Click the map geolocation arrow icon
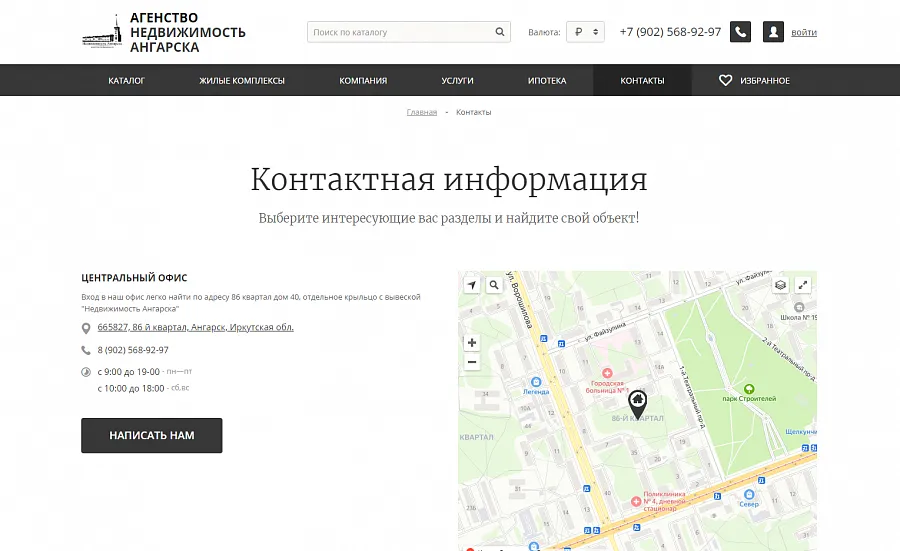The height and width of the screenshot is (551, 900). pos(472,285)
